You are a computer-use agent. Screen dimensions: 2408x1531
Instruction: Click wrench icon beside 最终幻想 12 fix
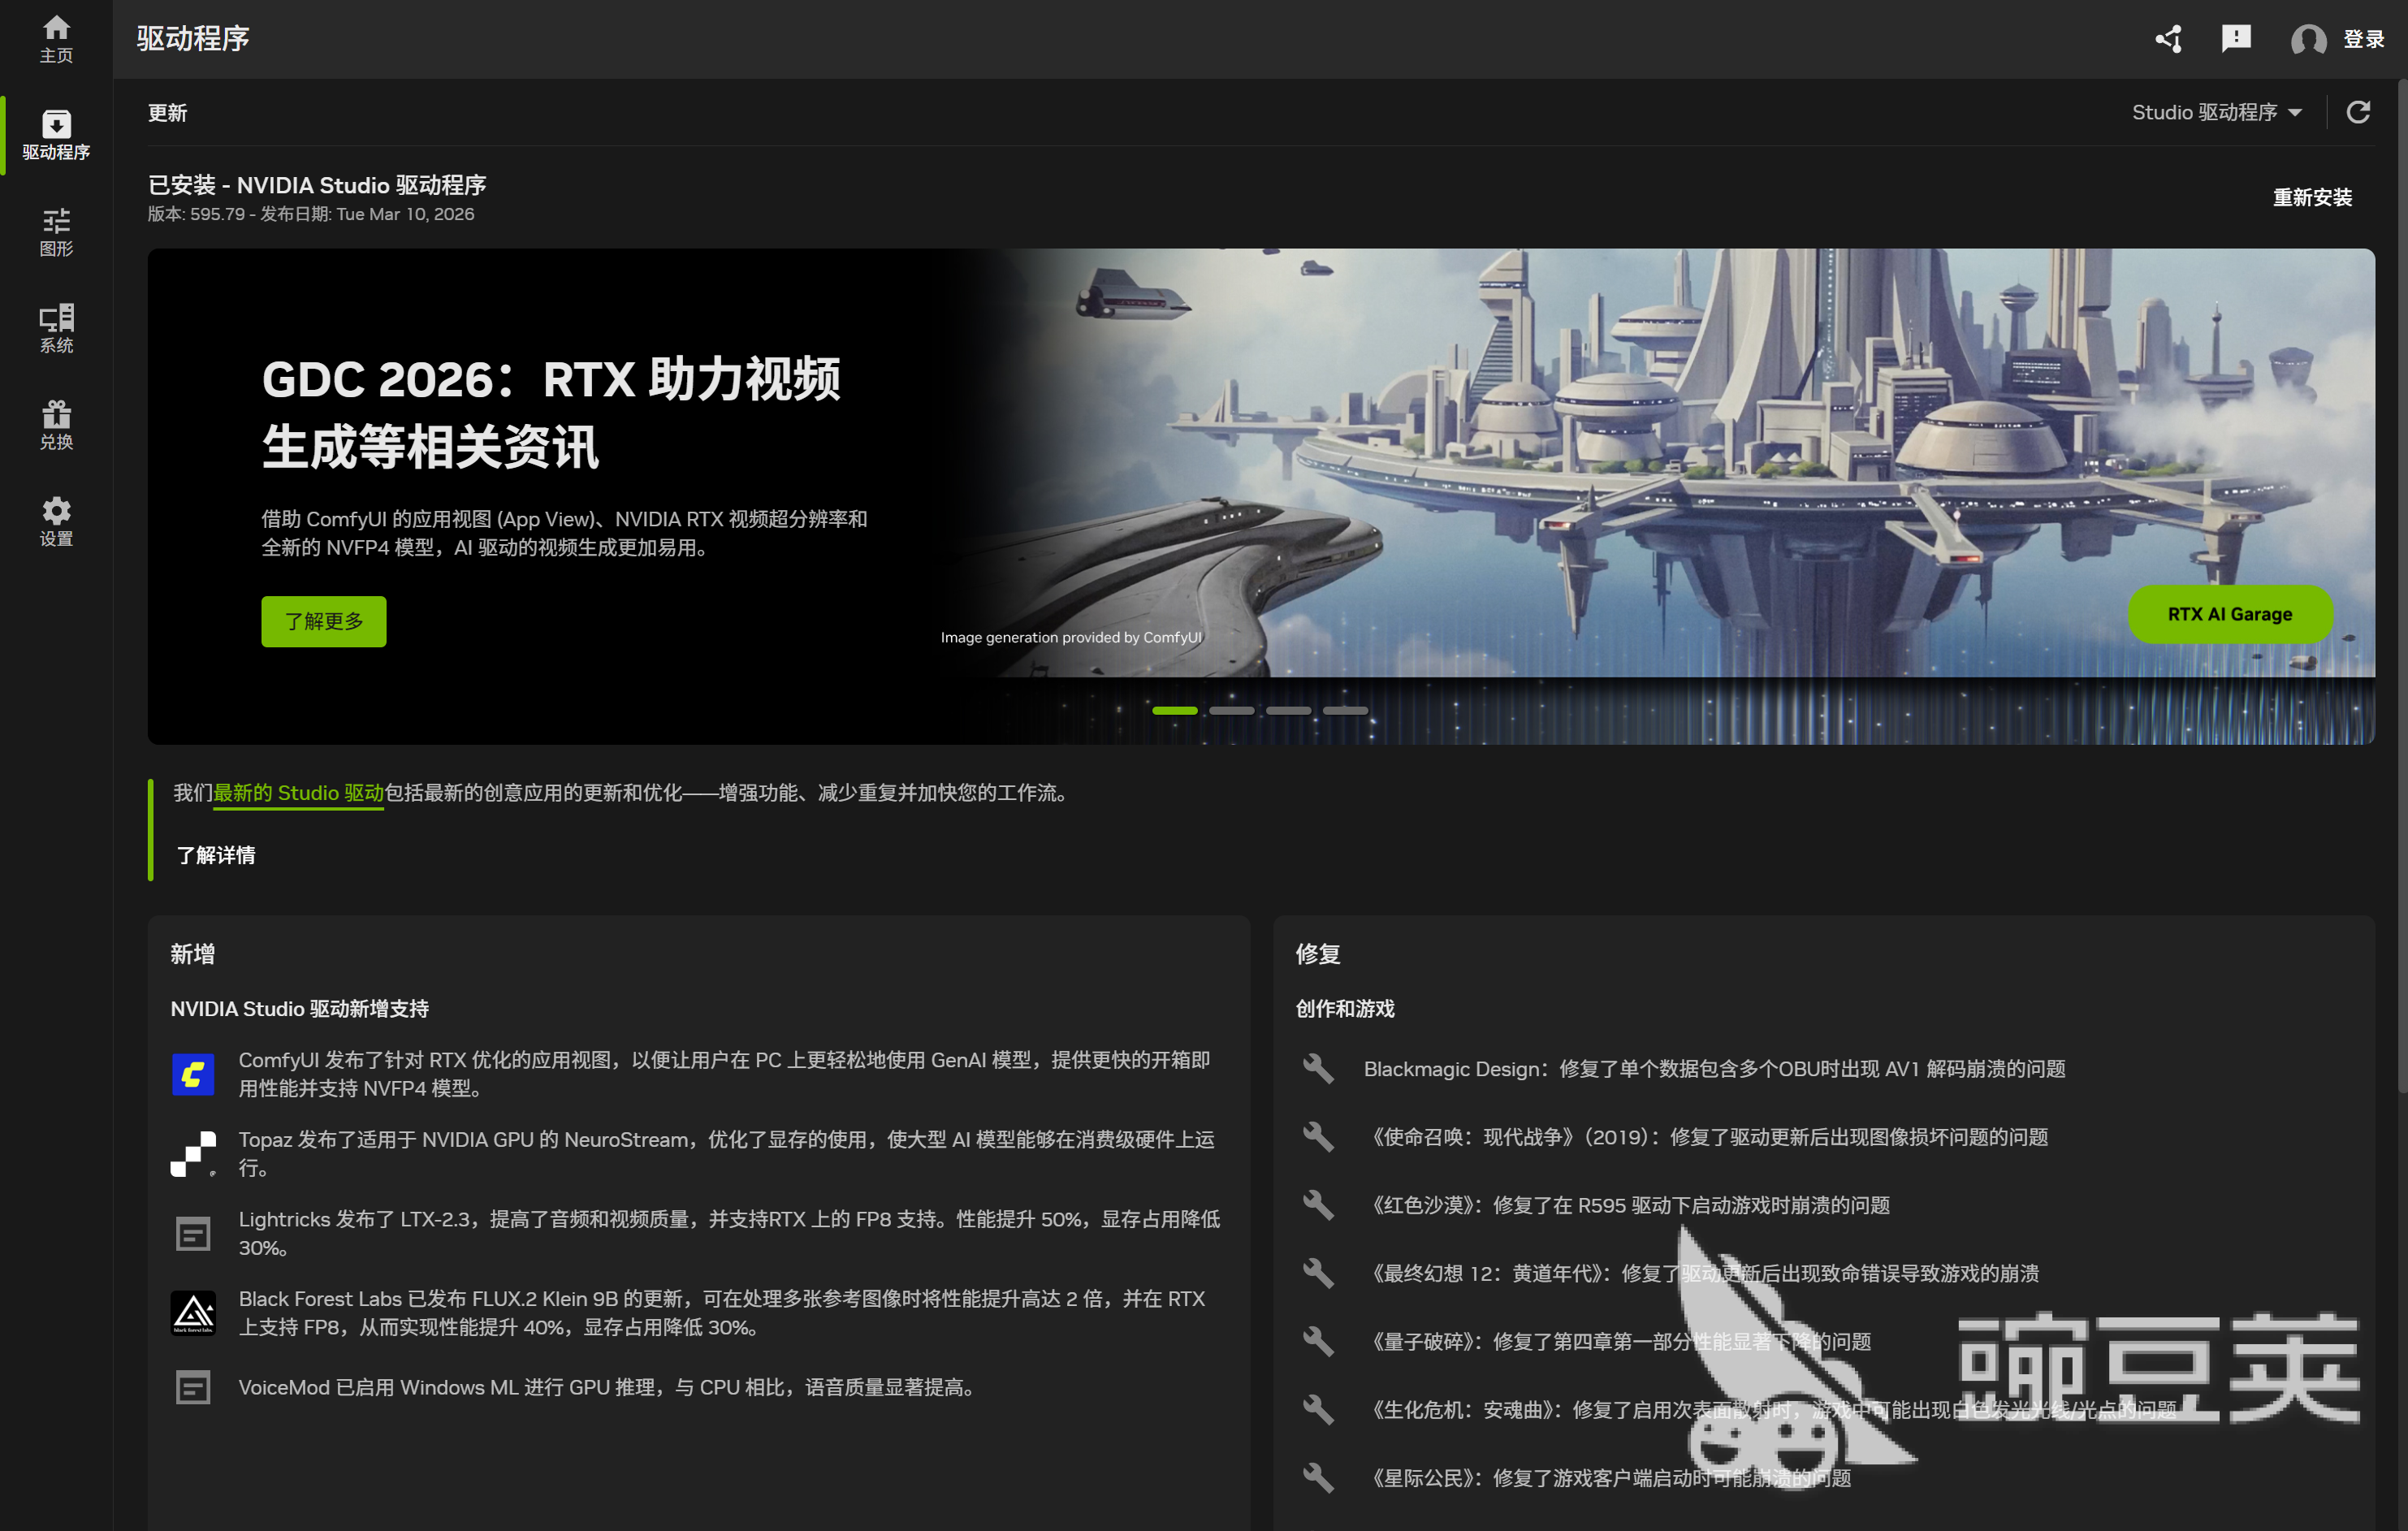(1318, 1272)
